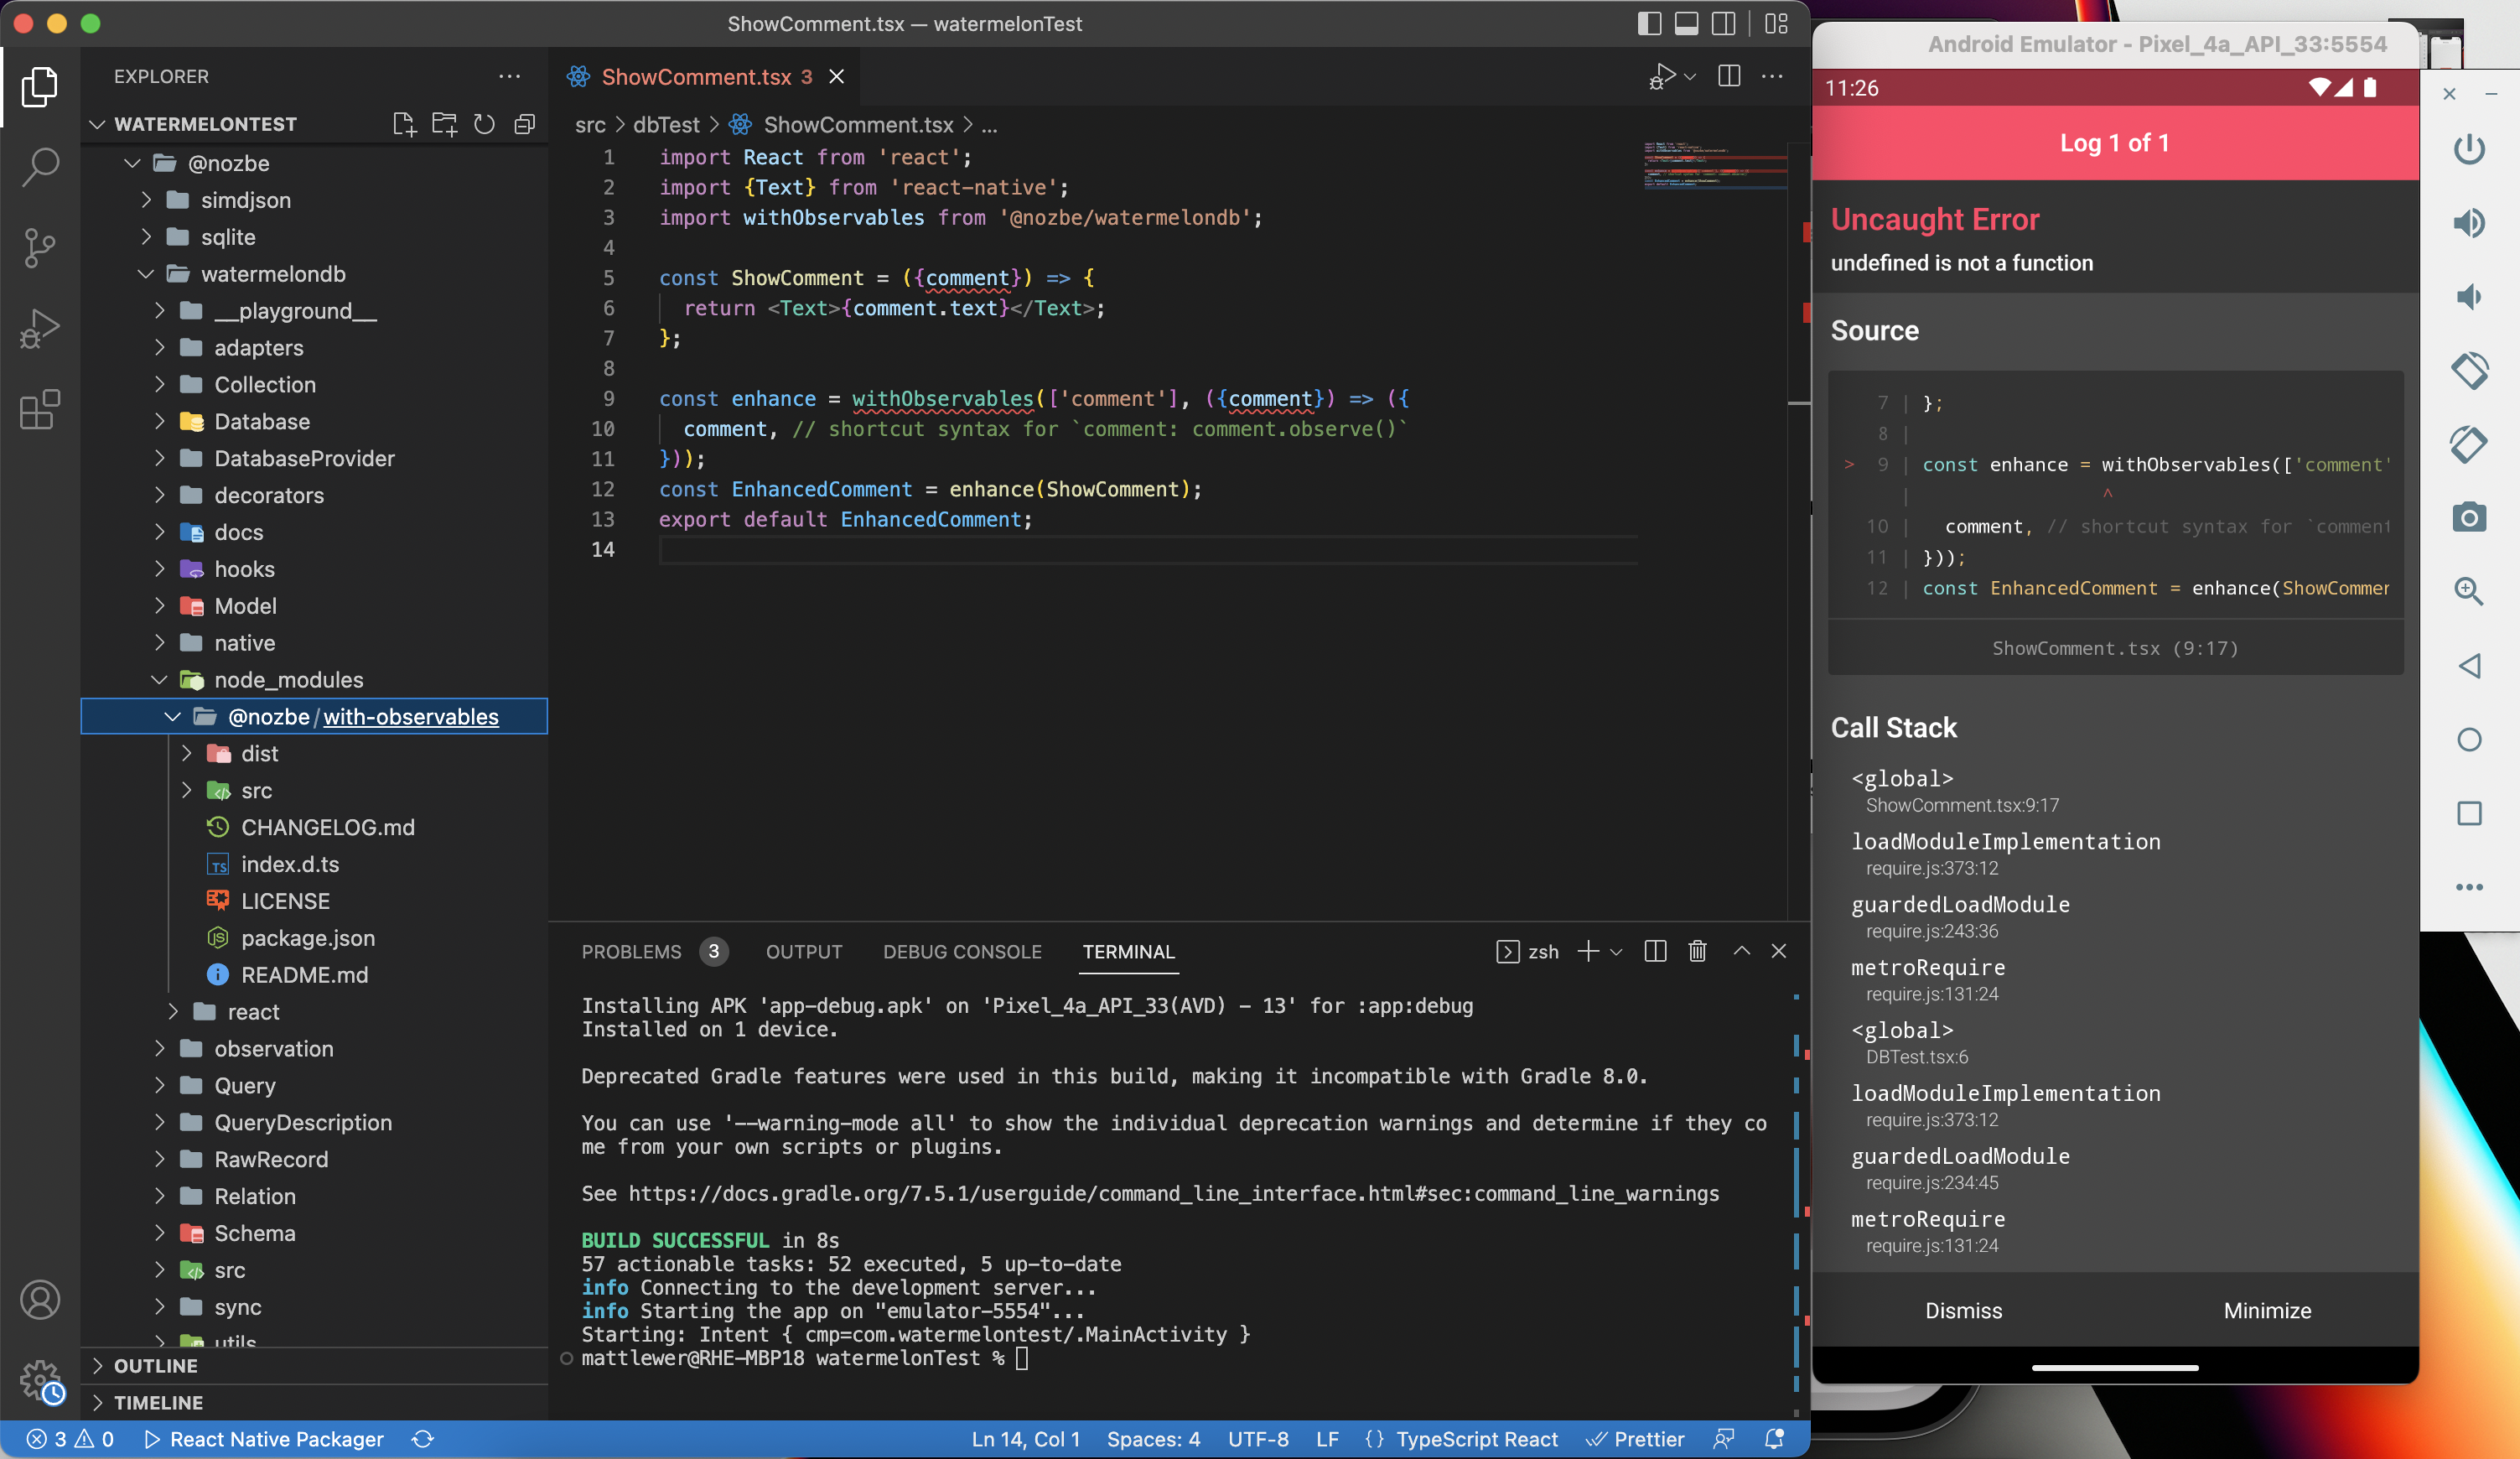Lower the emulator volume
This screenshot has height=1459, width=2520.
coord(2470,297)
